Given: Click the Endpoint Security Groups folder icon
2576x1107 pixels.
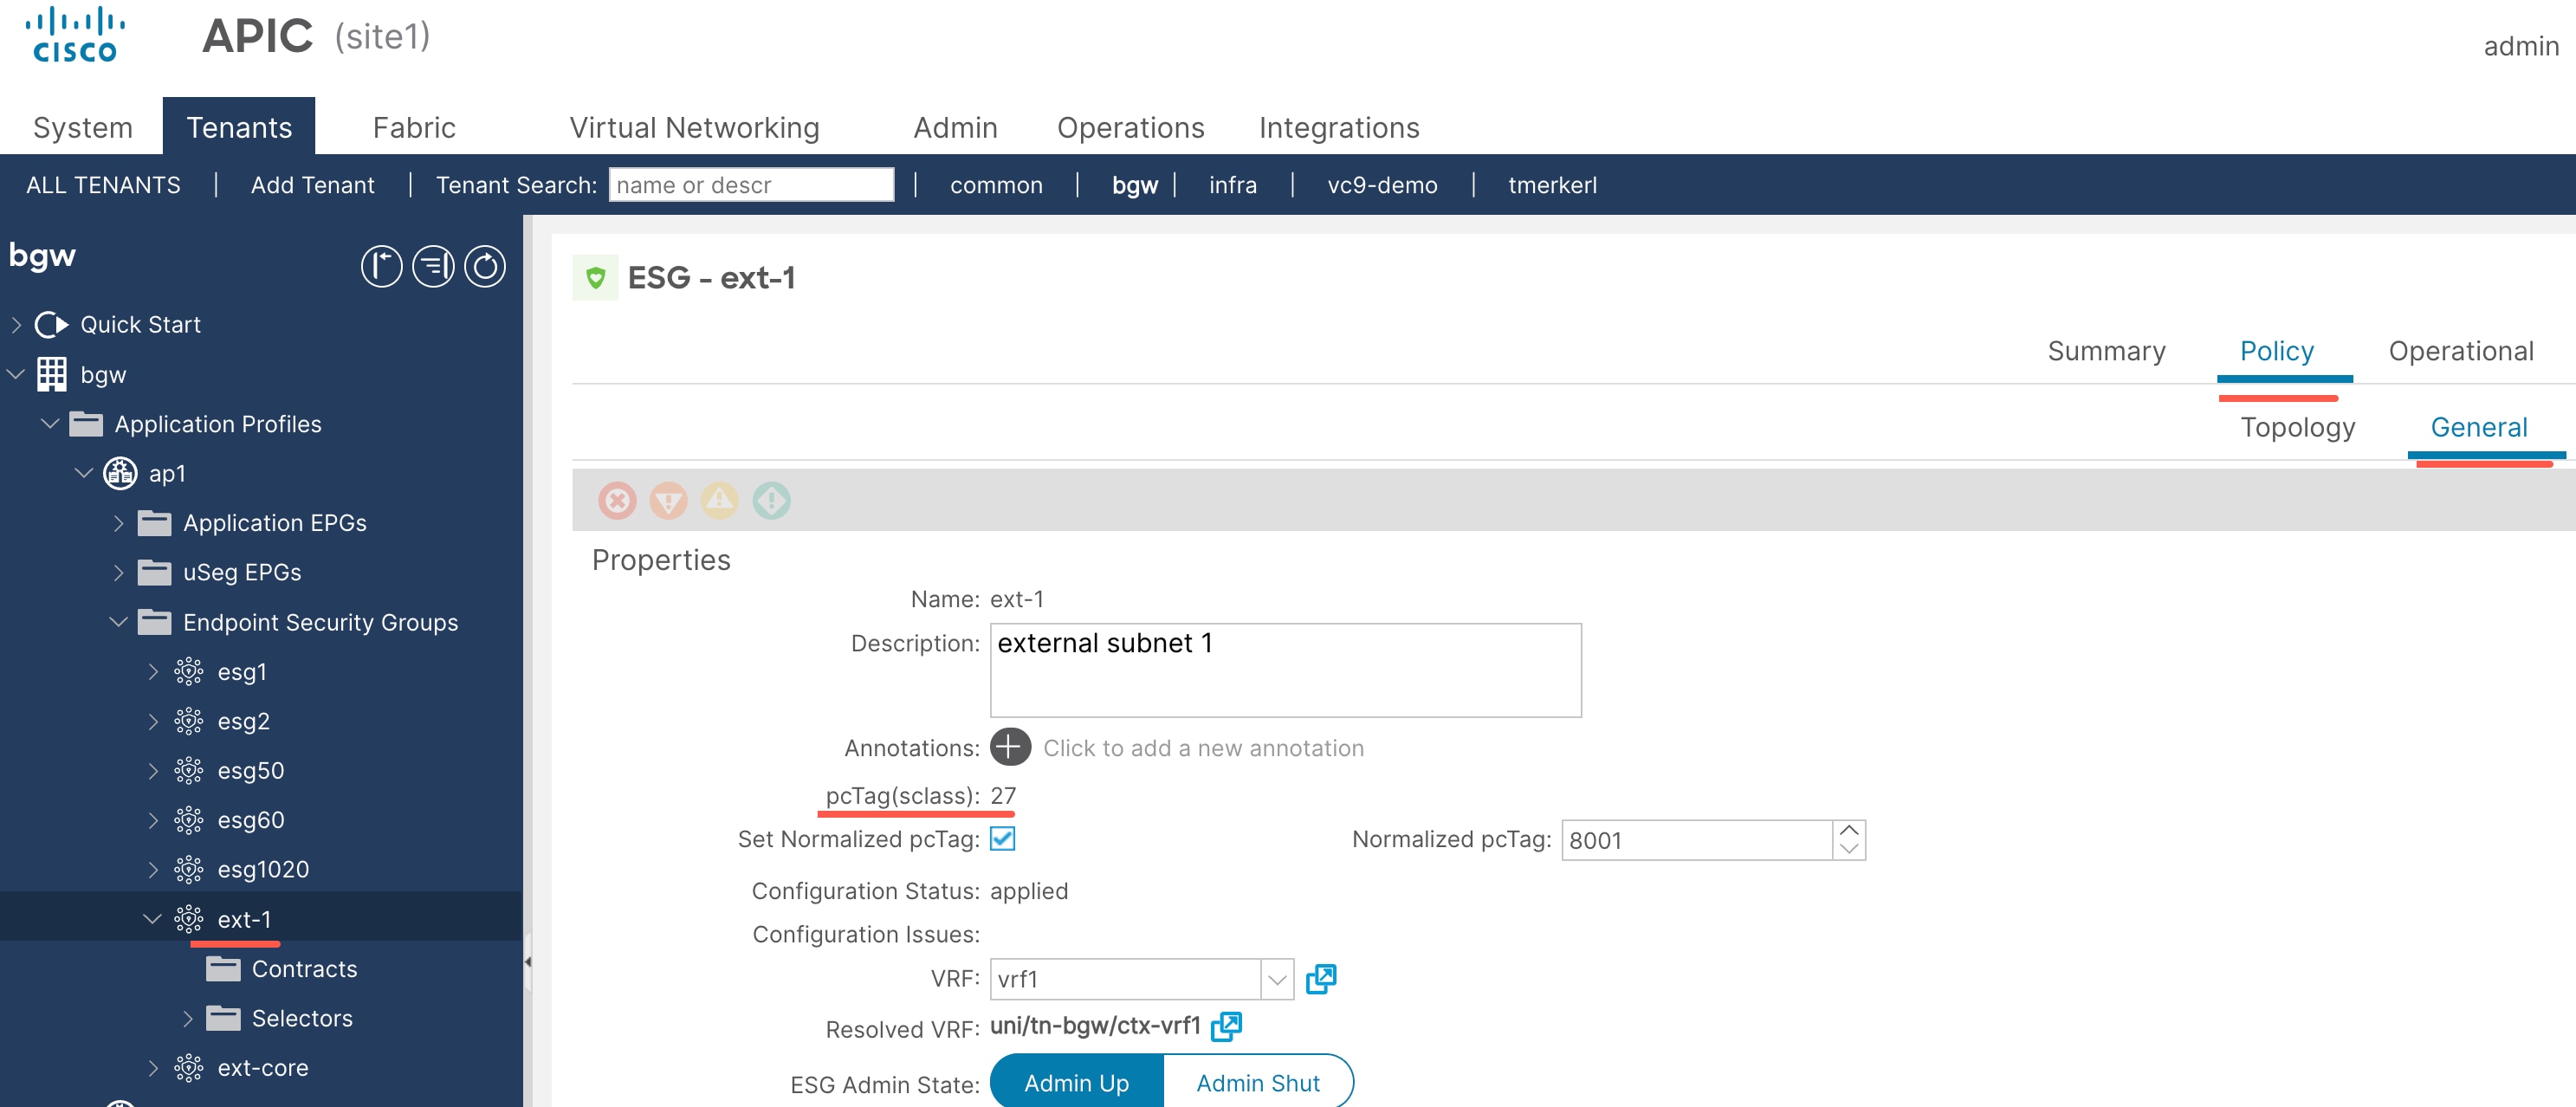Looking at the screenshot, I should click(x=154, y=622).
